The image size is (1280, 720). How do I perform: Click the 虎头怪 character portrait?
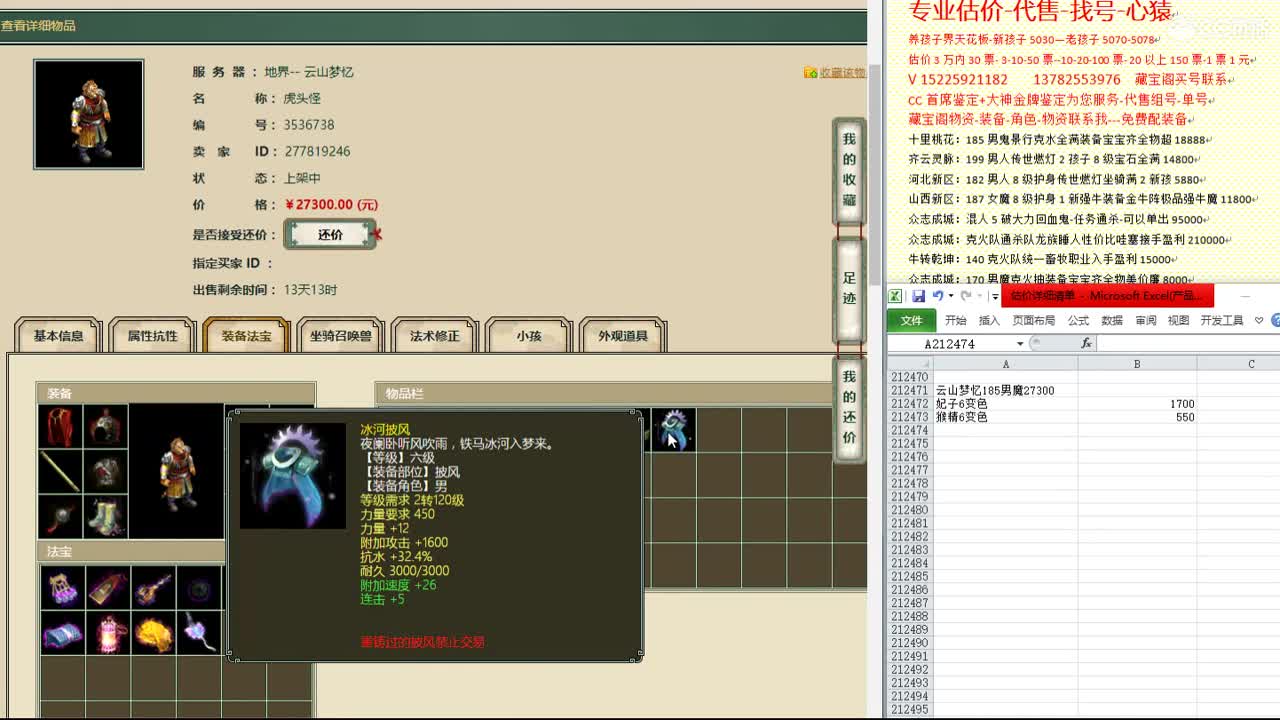88,114
